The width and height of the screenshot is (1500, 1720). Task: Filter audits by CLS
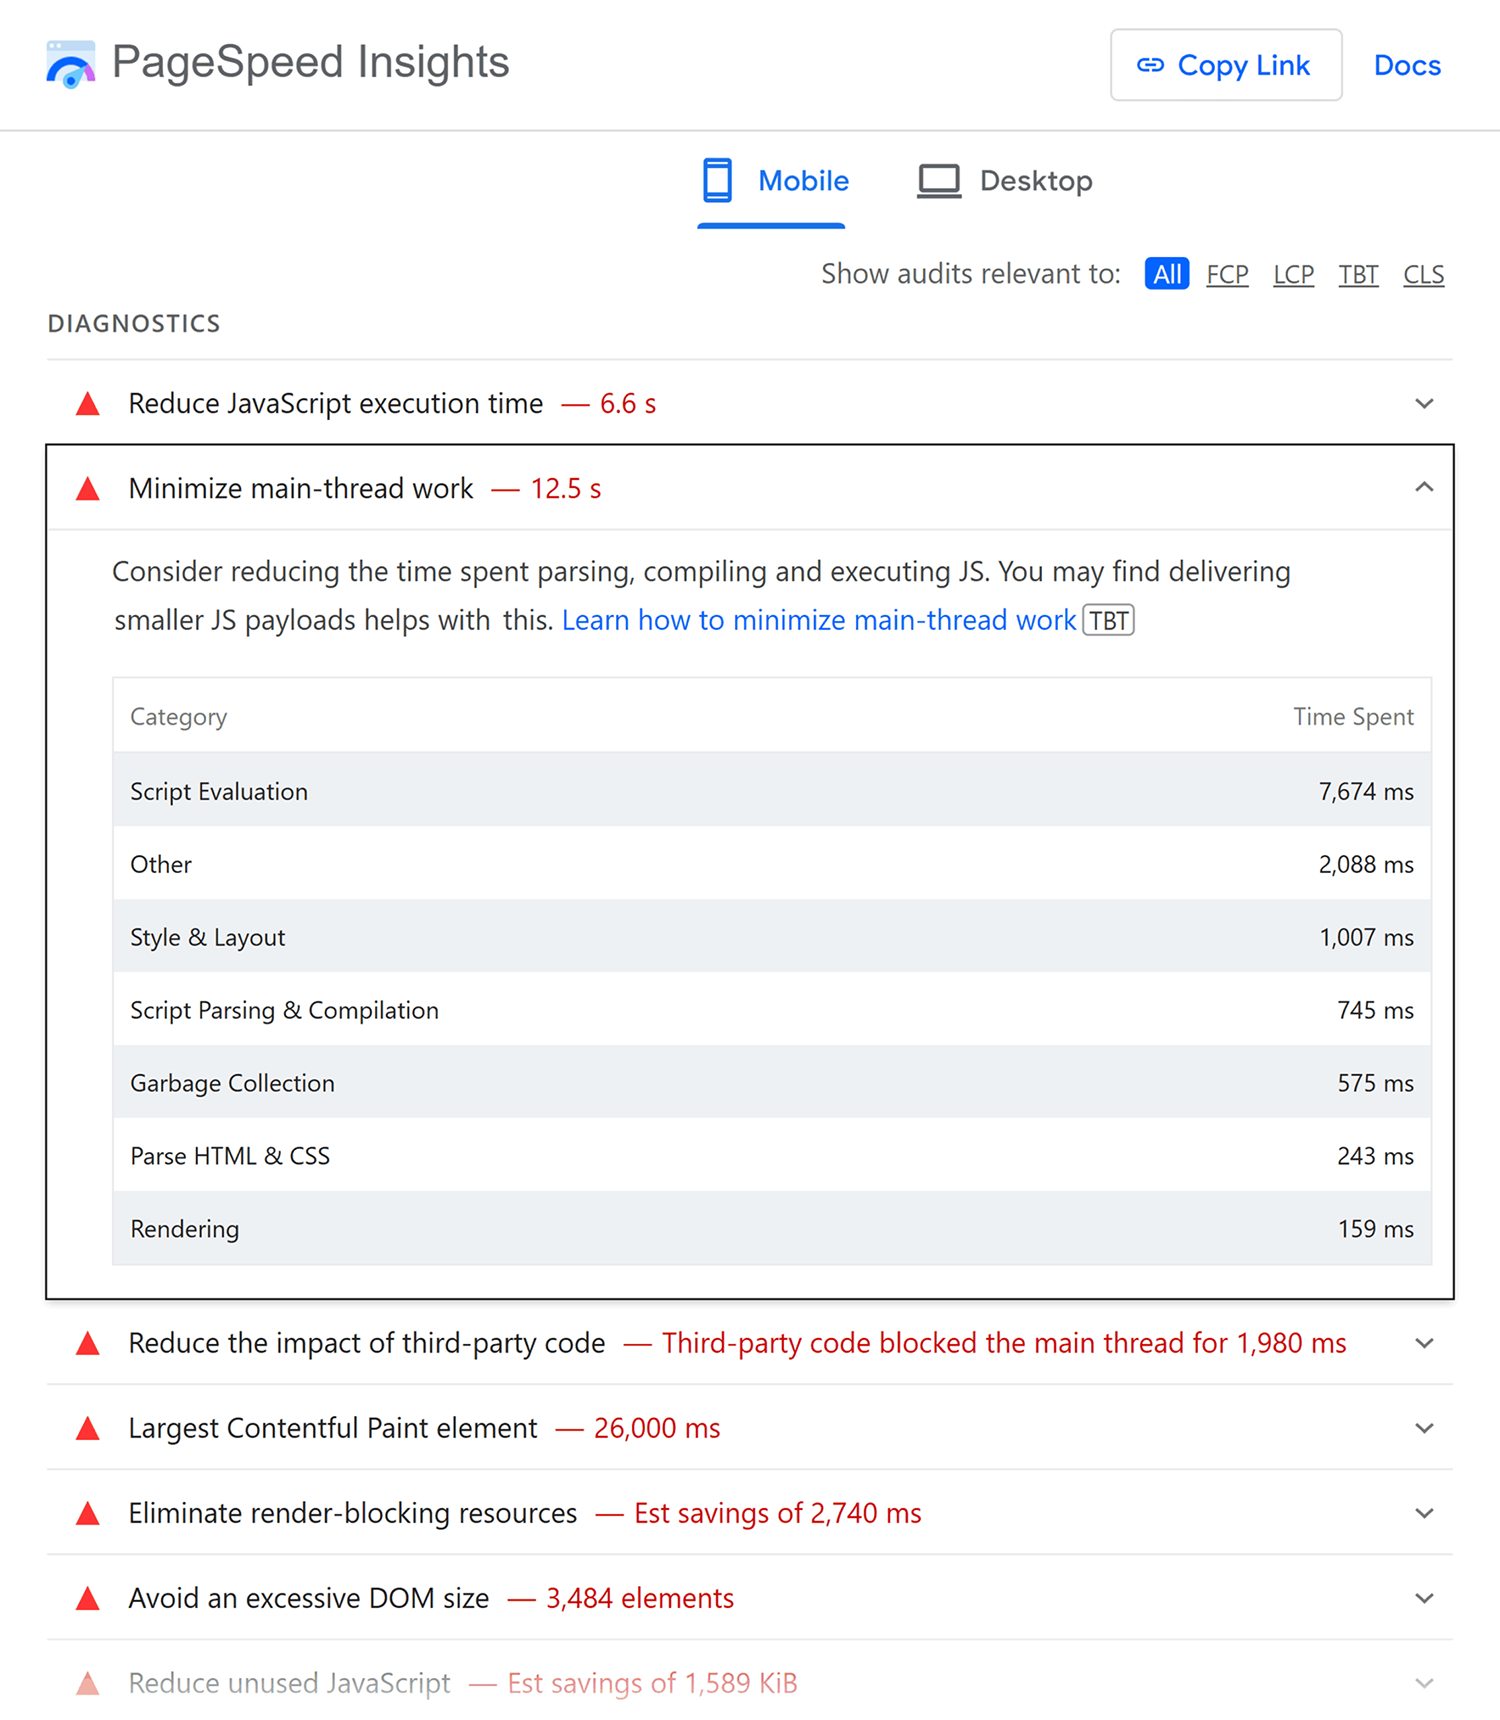(x=1423, y=275)
